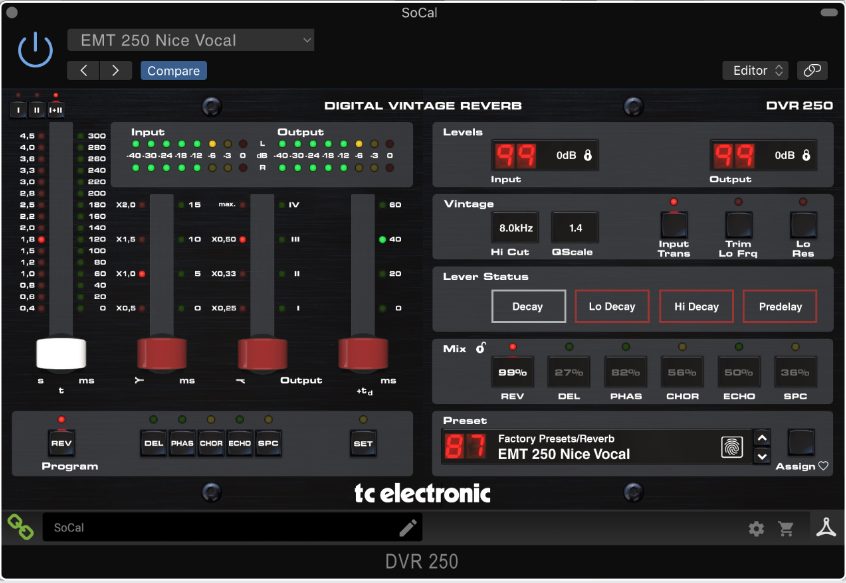The height and width of the screenshot is (583, 846).
Task: Select the Hi Decay lever status button
Action: pyautogui.click(x=696, y=306)
